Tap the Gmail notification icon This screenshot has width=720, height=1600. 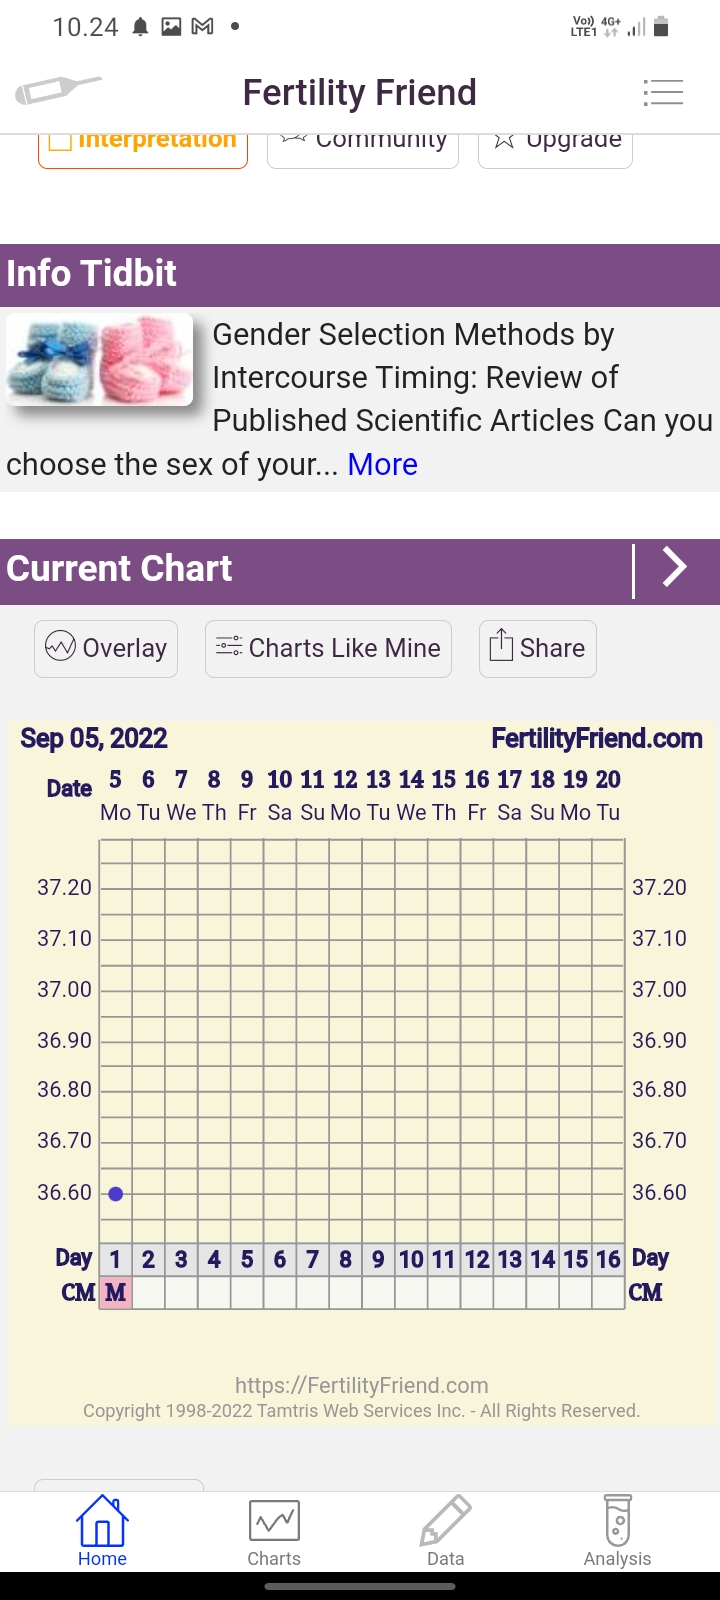pyautogui.click(x=202, y=27)
